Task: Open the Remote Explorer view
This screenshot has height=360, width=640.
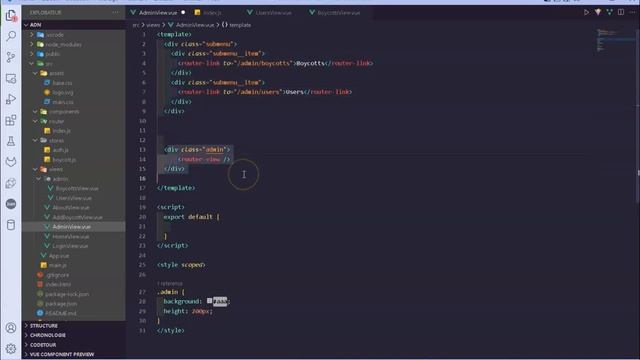Action: pos(11,78)
